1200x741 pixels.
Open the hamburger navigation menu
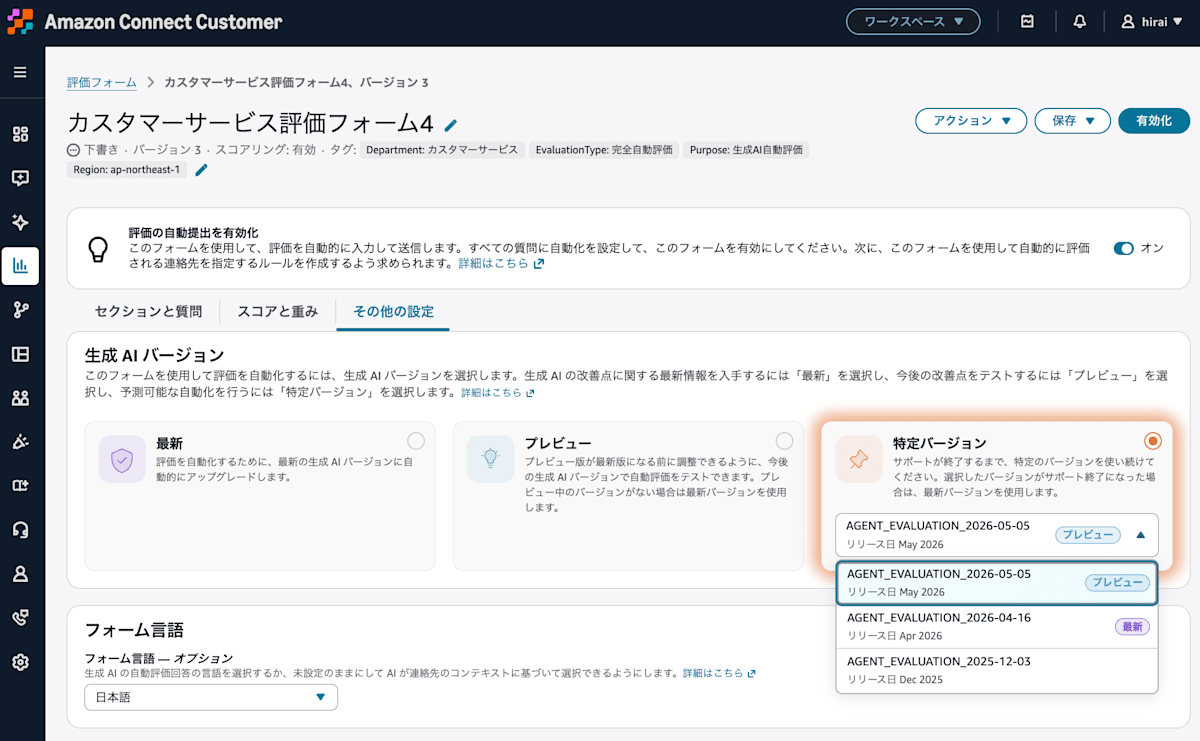click(x=20, y=72)
